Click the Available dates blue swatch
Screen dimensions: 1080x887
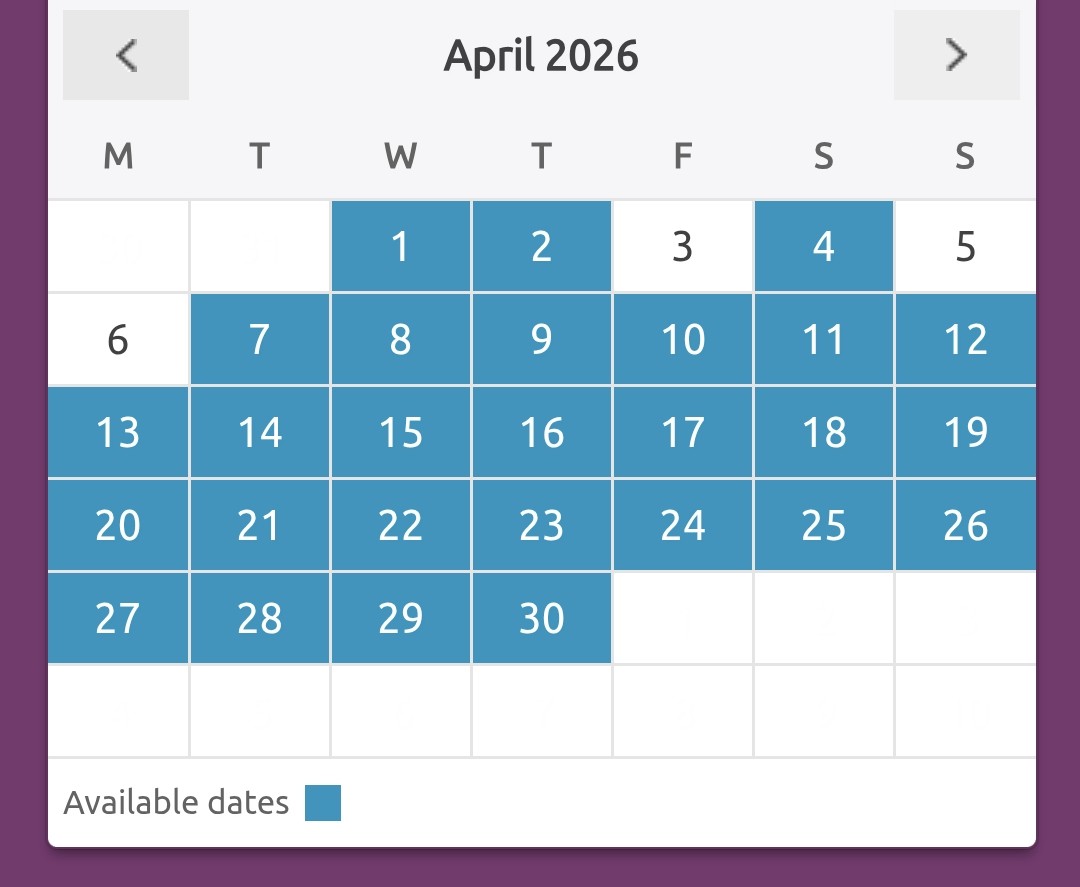[x=323, y=803]
